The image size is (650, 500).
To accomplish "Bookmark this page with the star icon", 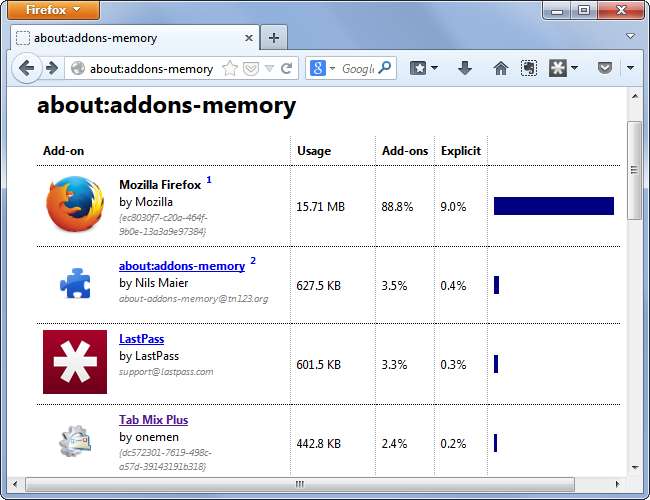I will pos(230,69).
